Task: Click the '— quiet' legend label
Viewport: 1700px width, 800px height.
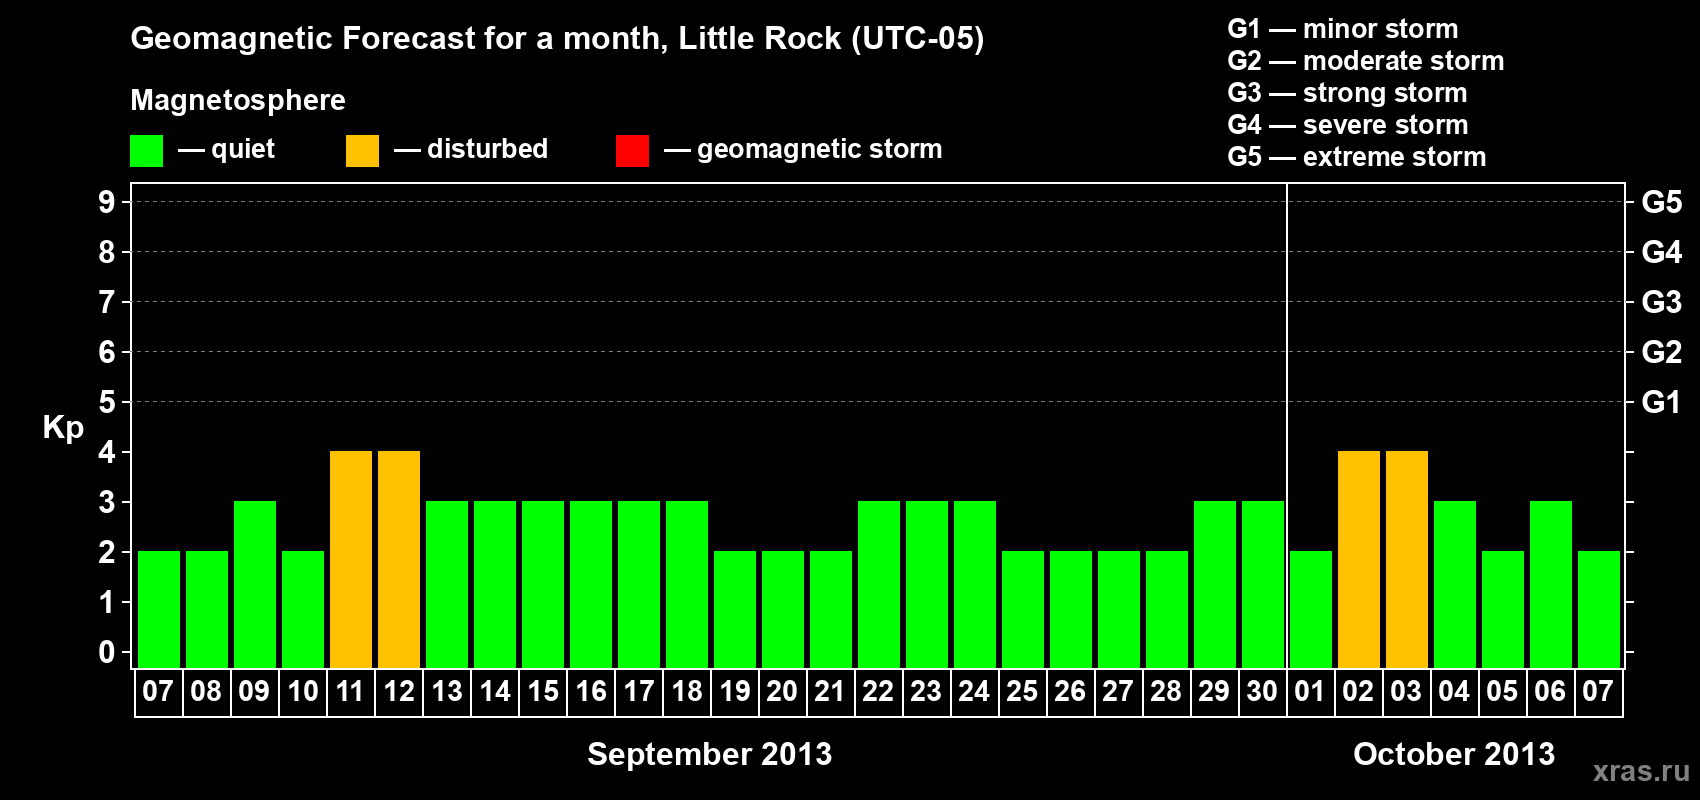Action: point(227,150)
